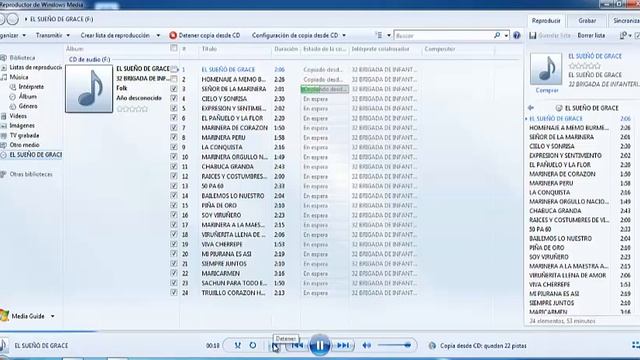Image resolution: width=640 pixels, height=360 pixels.
Task: Uncheck track 9 LA CONQUISTA
Action: (174, 147)
